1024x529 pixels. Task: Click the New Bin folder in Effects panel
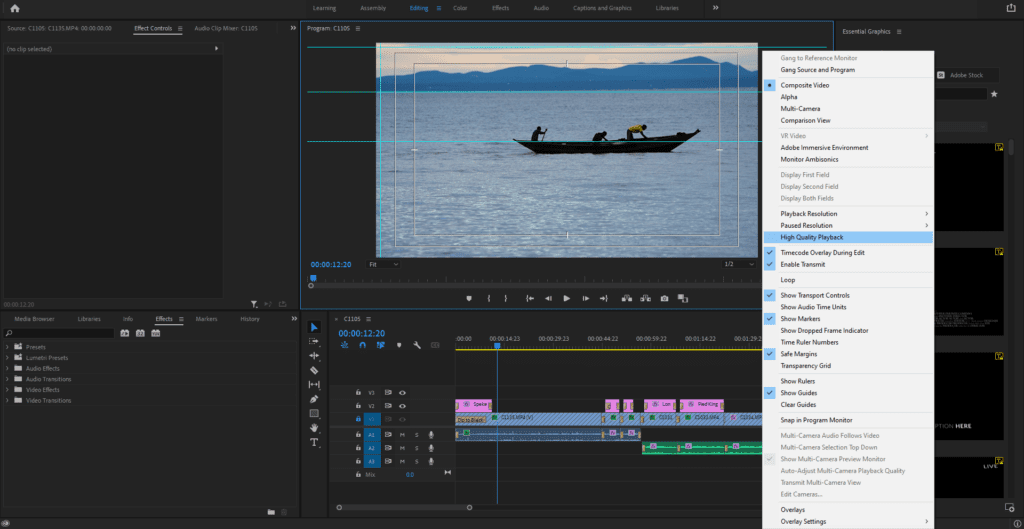[271, 512]
